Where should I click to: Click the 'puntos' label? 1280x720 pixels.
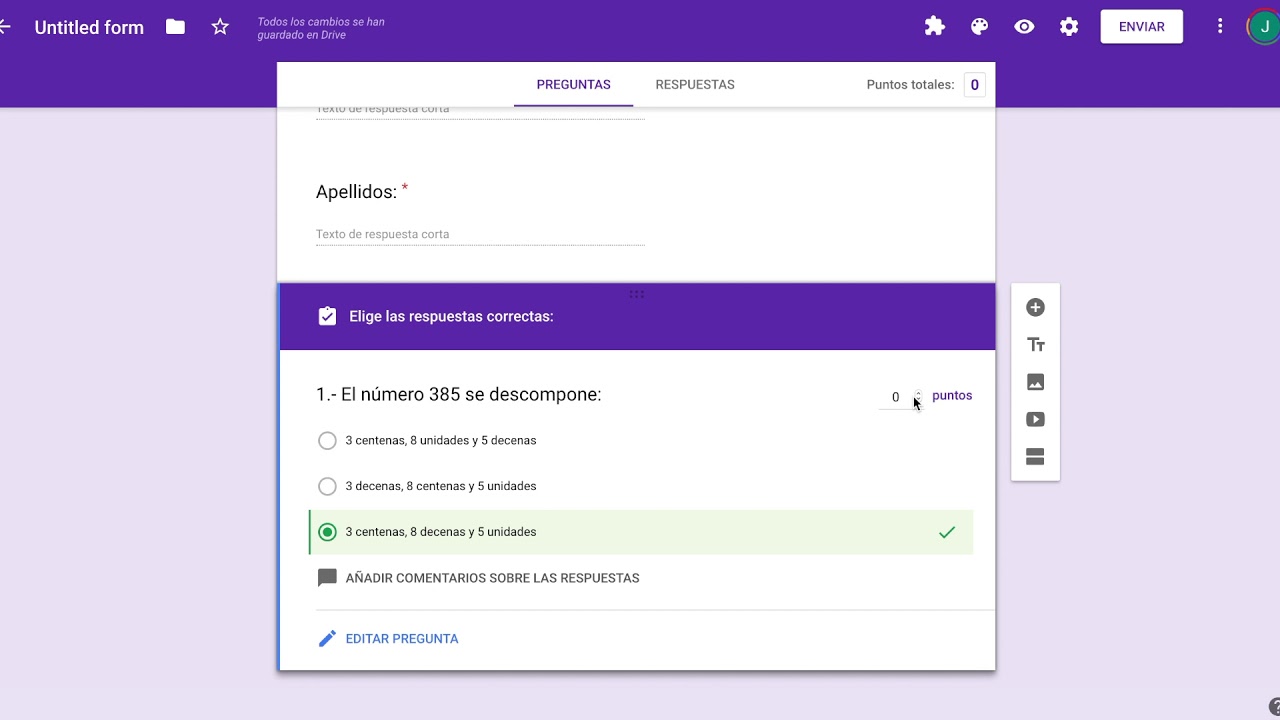pyautogui.click(x=952, y=396)
